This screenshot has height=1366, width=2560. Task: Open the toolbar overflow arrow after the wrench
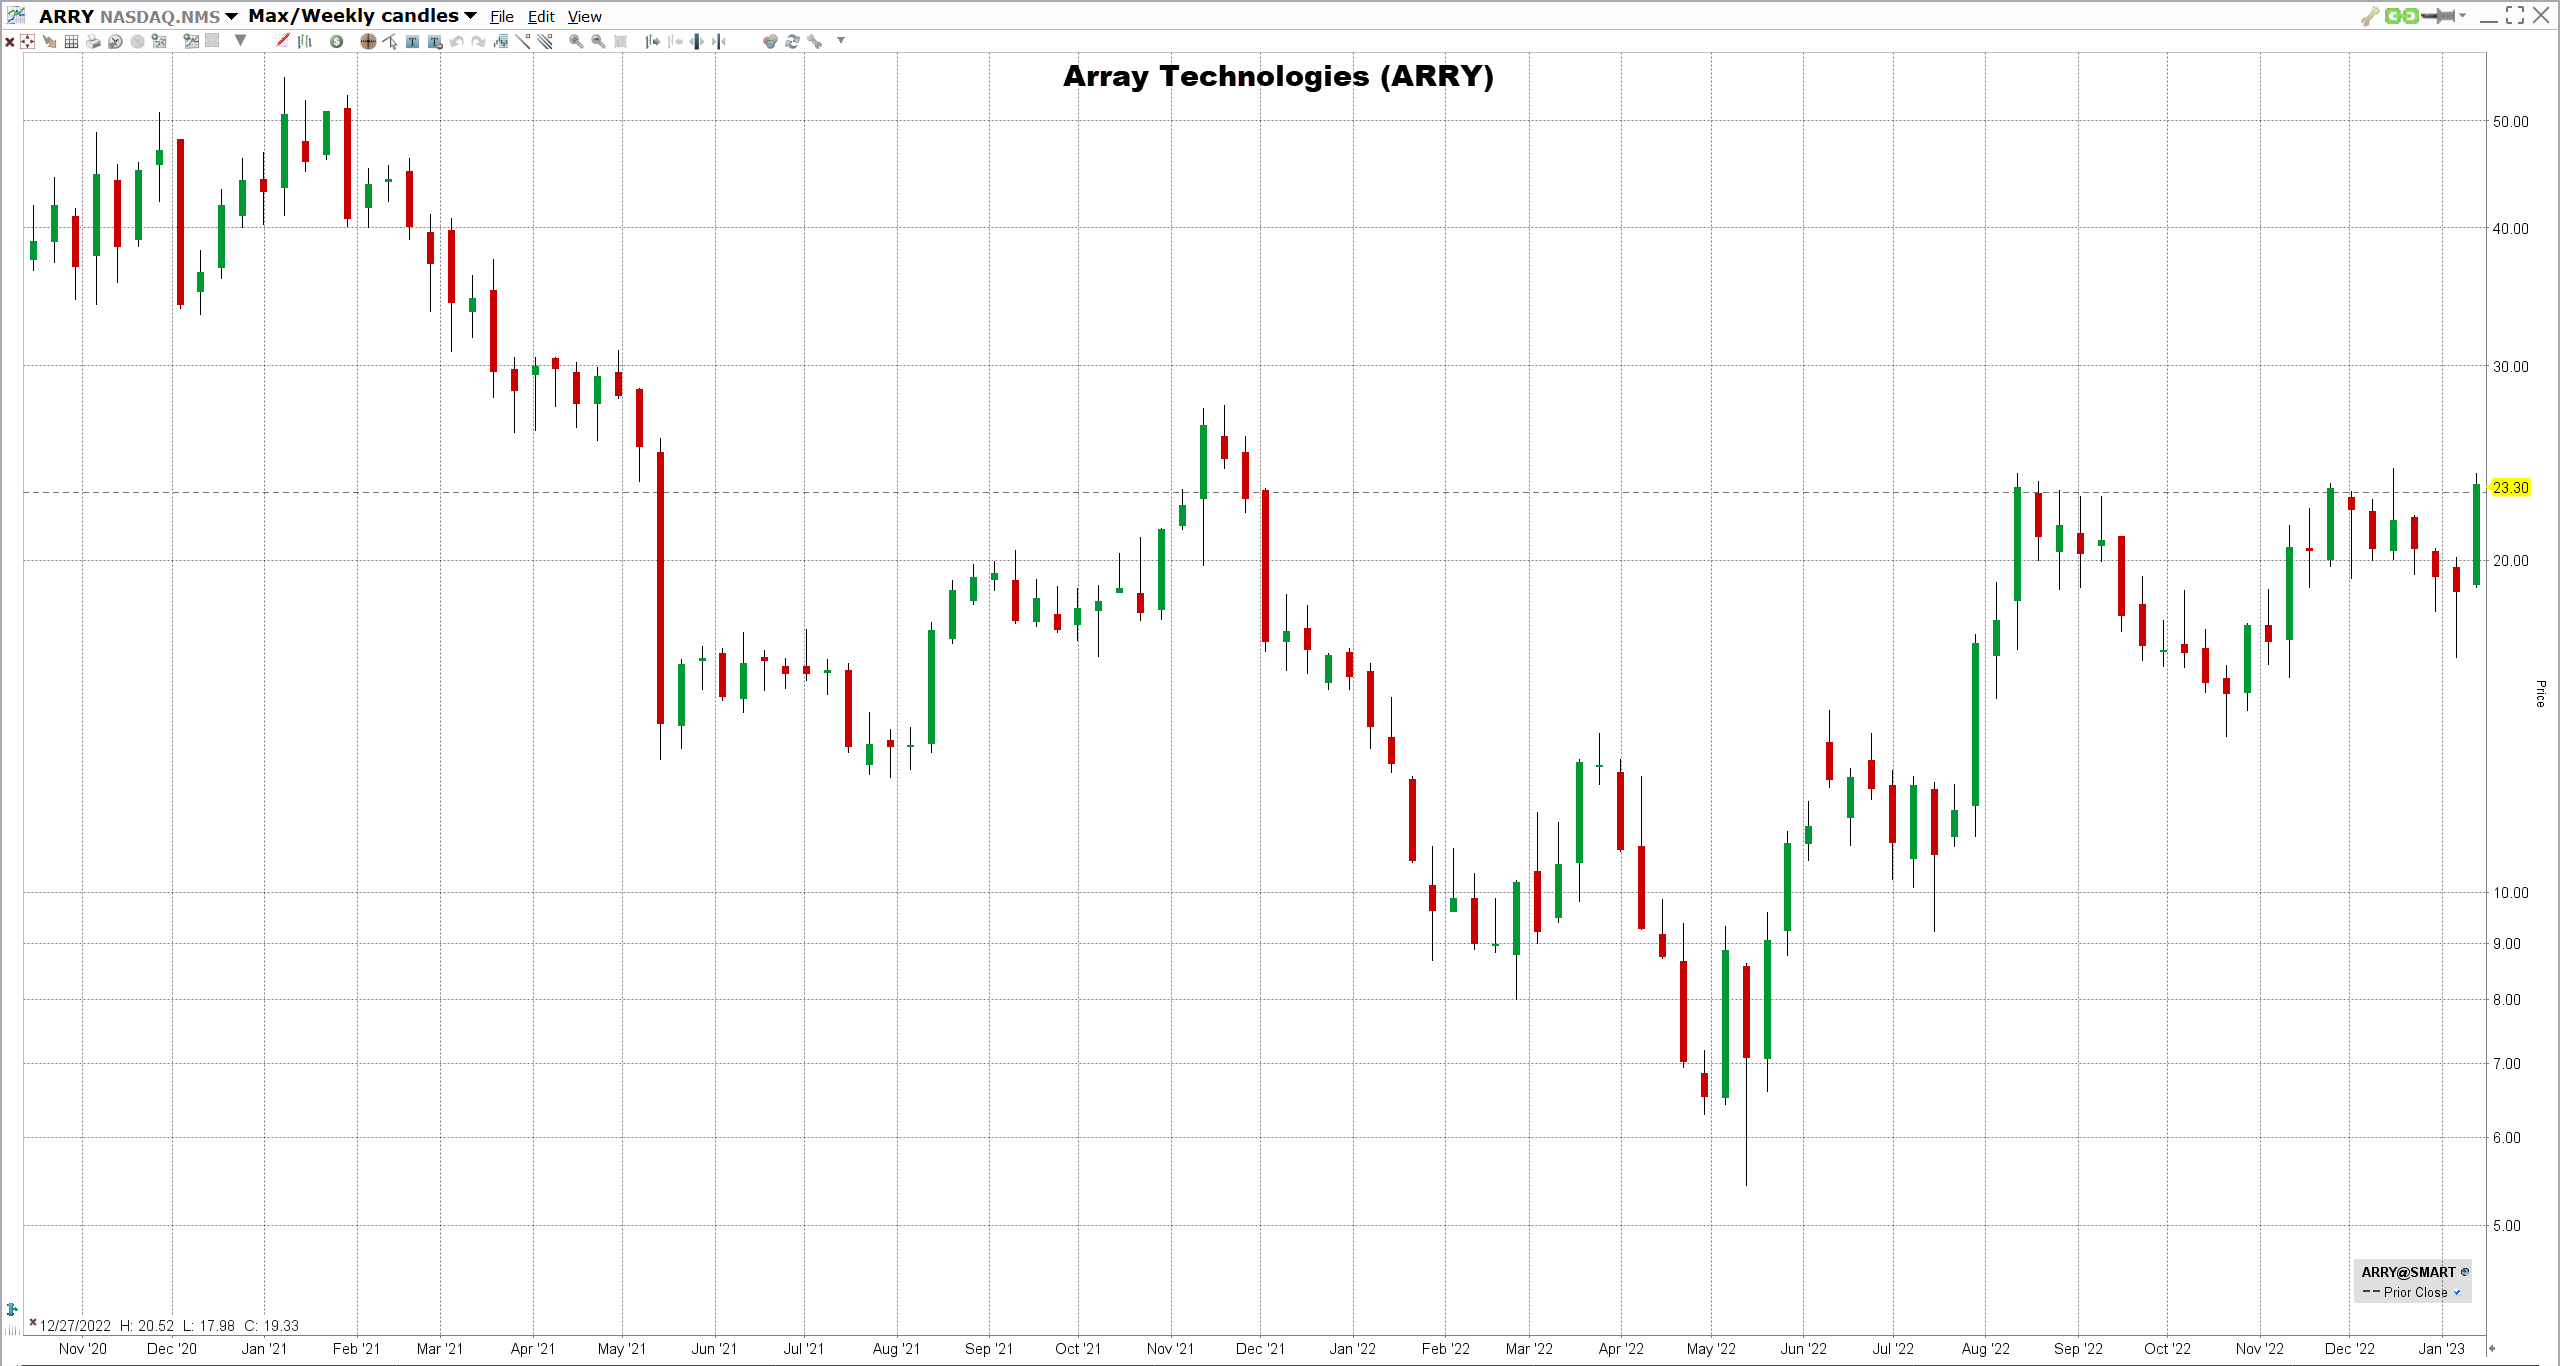[841, 40]
